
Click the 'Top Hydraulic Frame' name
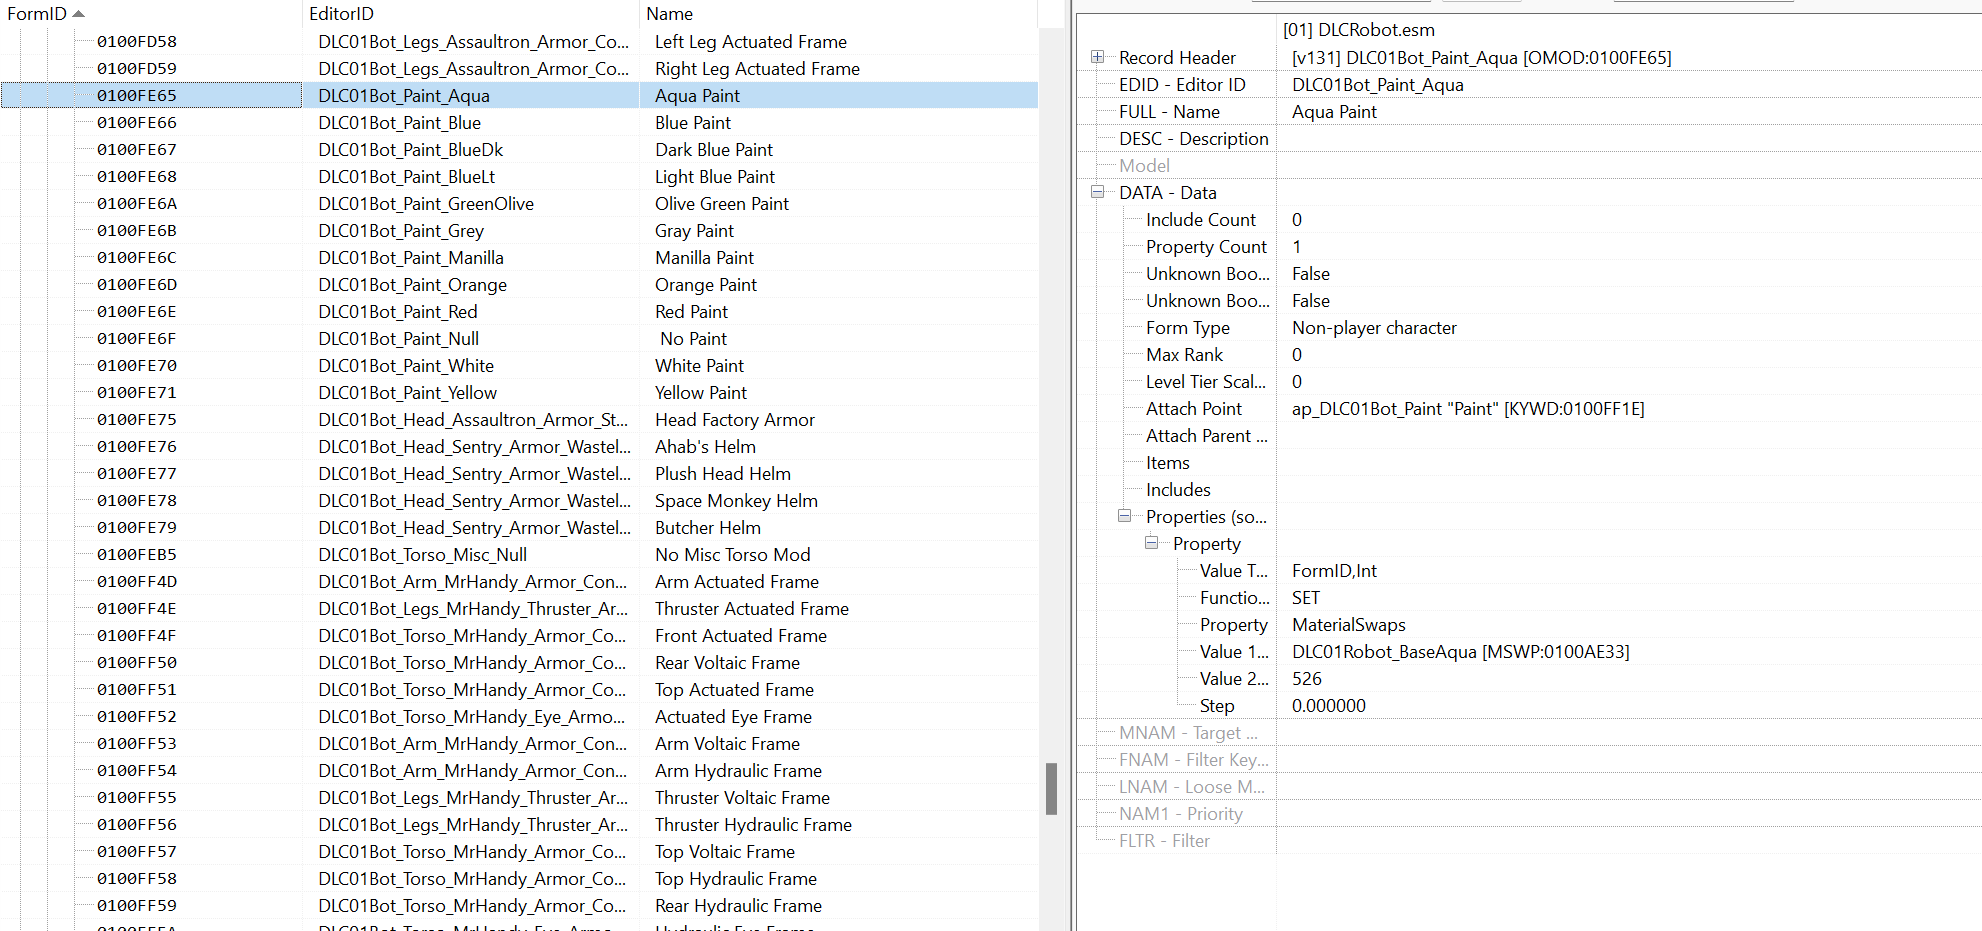(x=736, y=879)
